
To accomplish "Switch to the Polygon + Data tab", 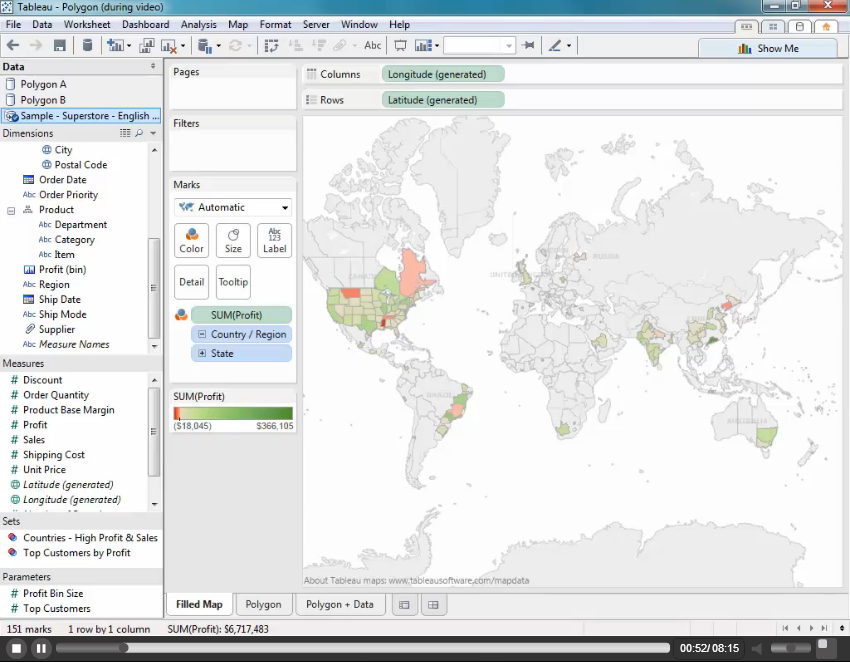I will pyautogui.click(x=339, y=604).
